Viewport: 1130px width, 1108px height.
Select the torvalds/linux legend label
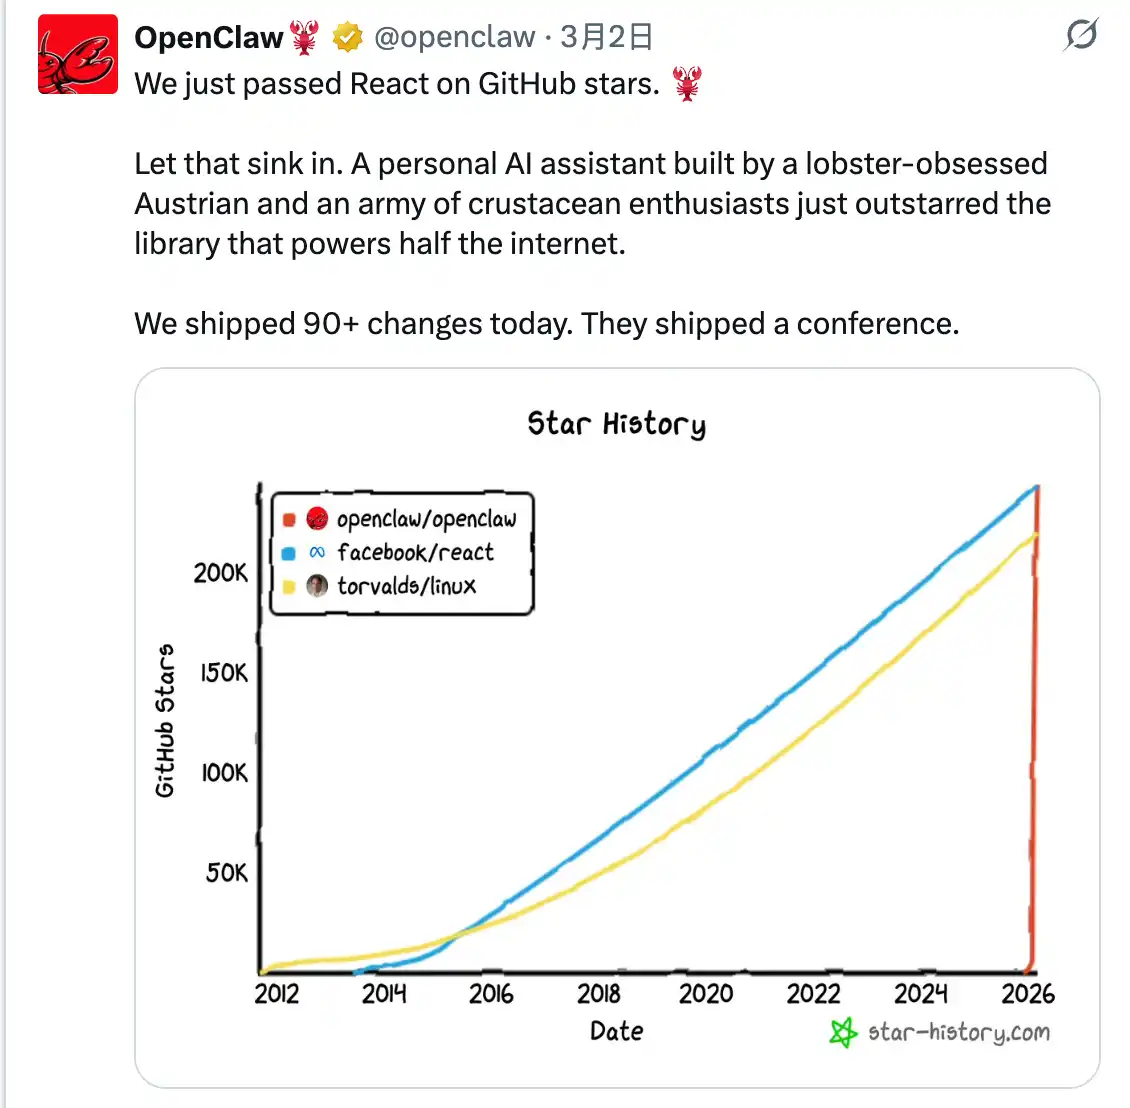[x=406, y=586]
